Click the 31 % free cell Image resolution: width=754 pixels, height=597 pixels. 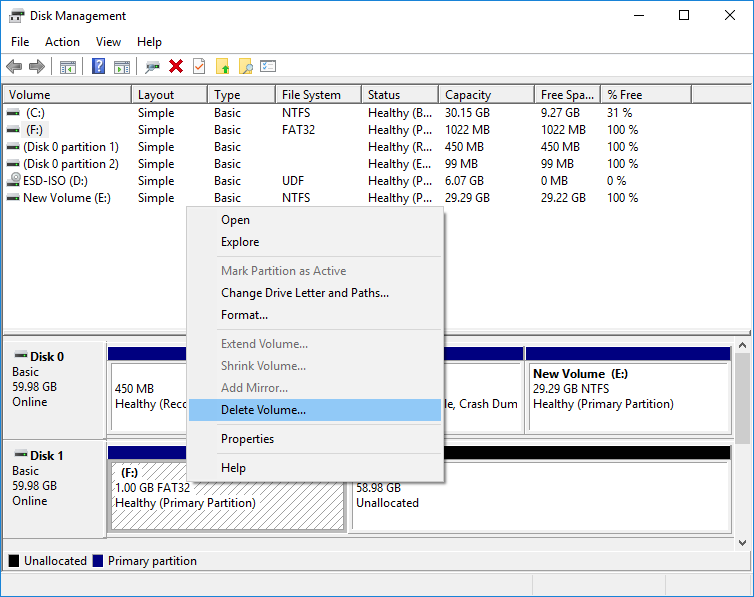pyautogui.click(x=619, y=113)
